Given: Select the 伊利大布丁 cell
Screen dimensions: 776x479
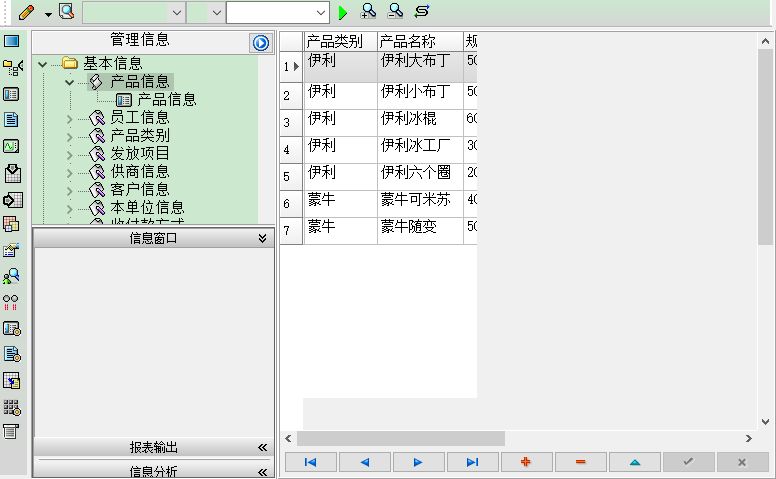Looking at the screenshot, I should 420,66.
